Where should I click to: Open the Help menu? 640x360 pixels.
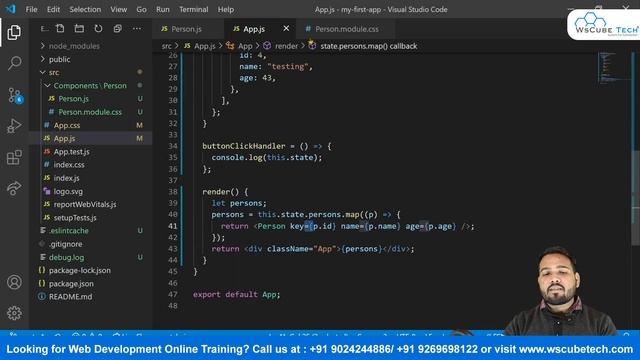click(x=226, y=9)
